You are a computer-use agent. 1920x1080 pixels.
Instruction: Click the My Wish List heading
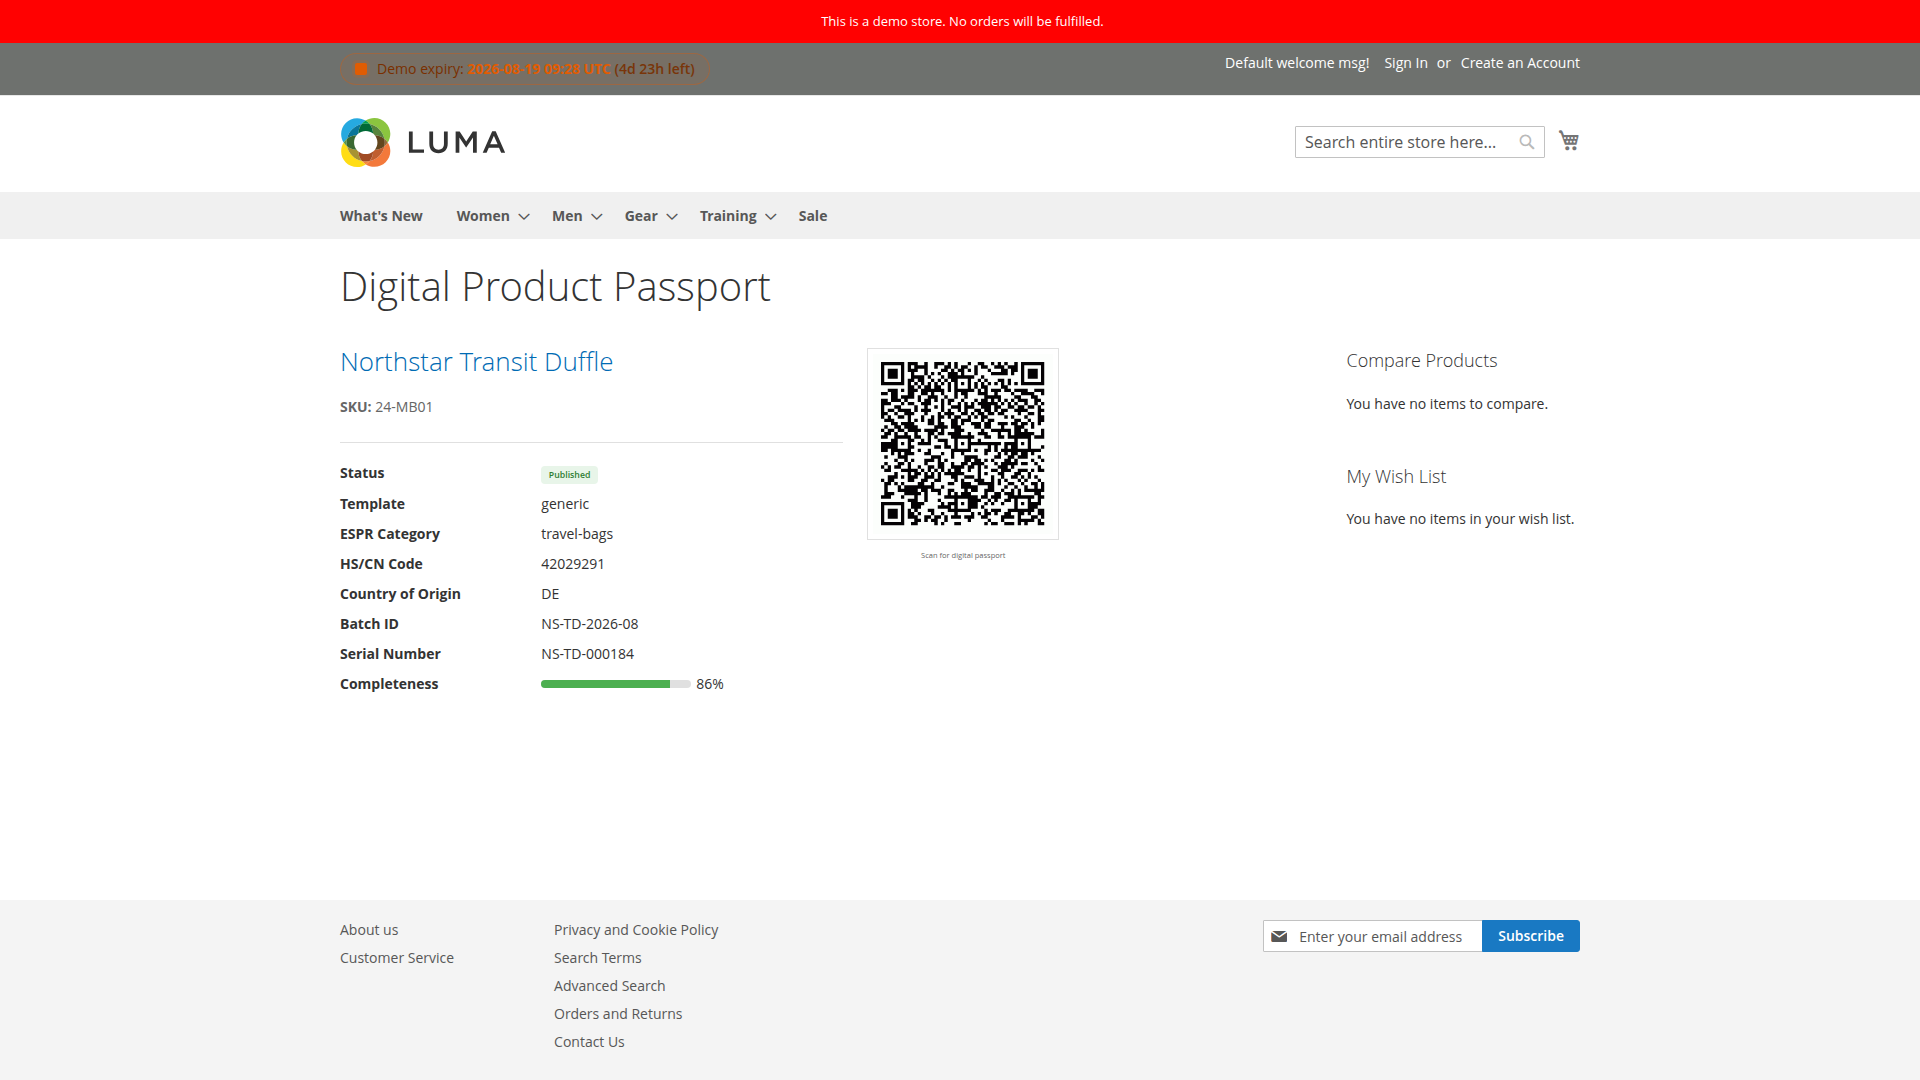1396,477
